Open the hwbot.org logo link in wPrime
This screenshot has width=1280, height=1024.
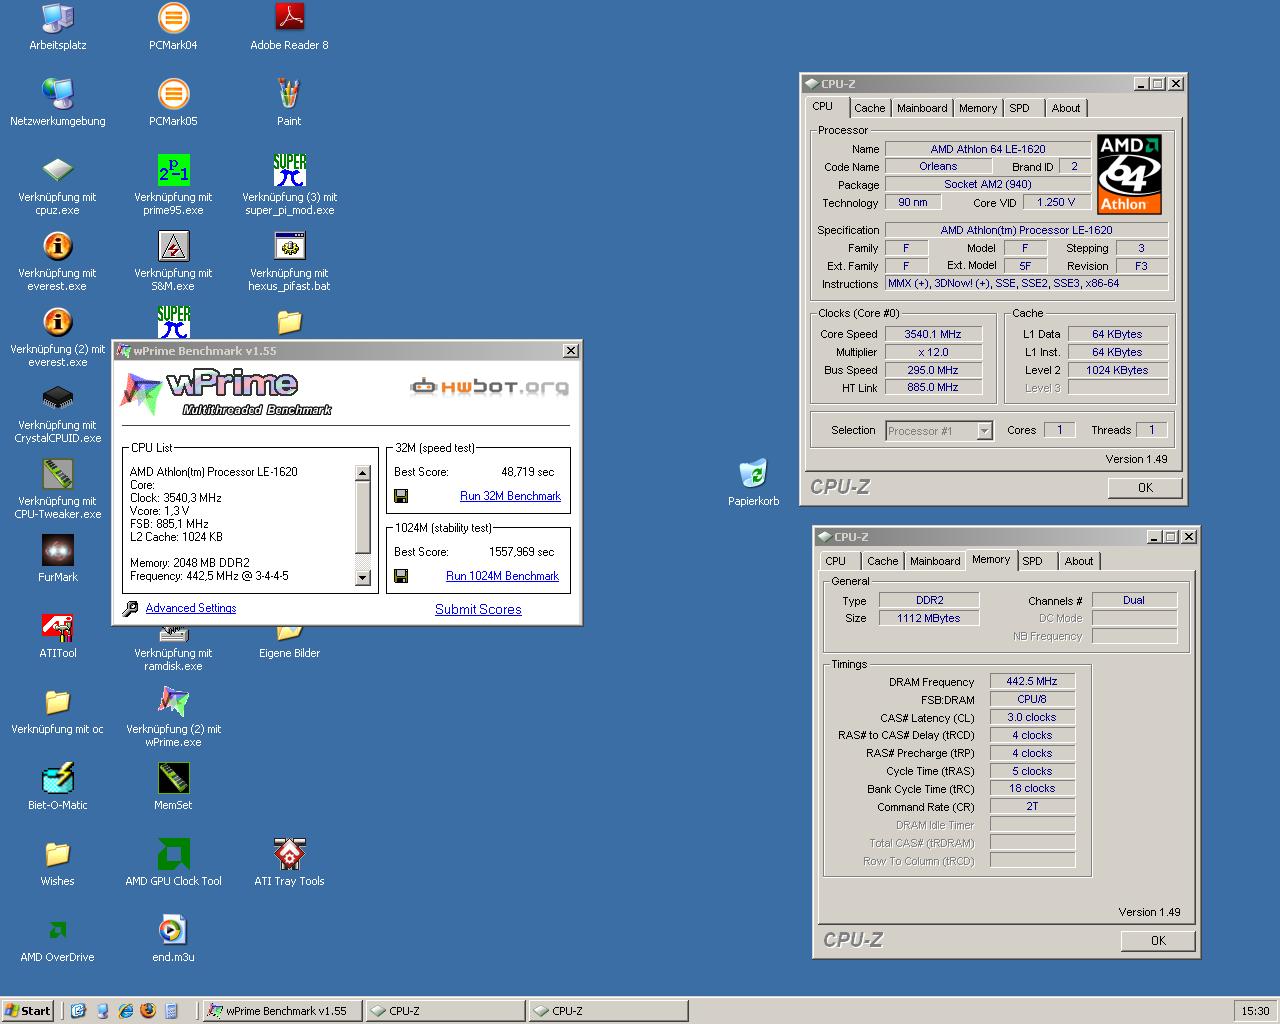point(490,386)
